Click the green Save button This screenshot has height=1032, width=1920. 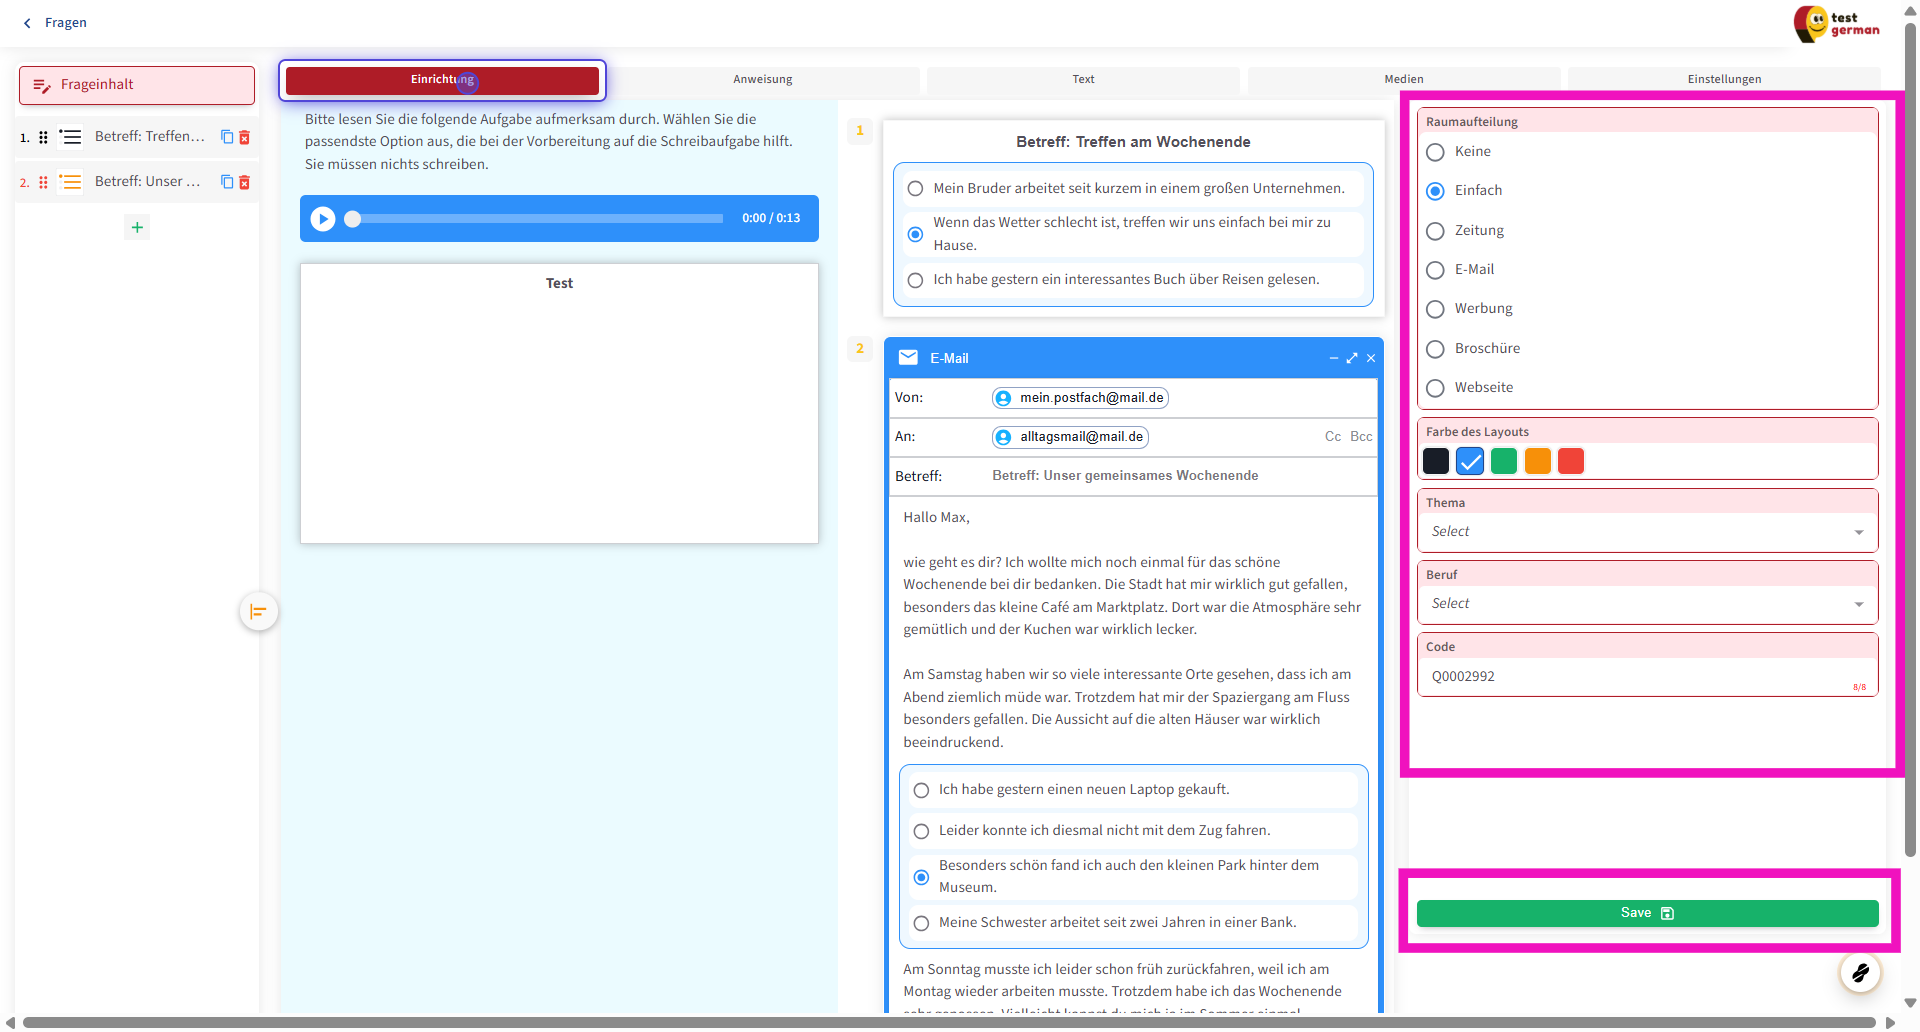pos(1646,913)
